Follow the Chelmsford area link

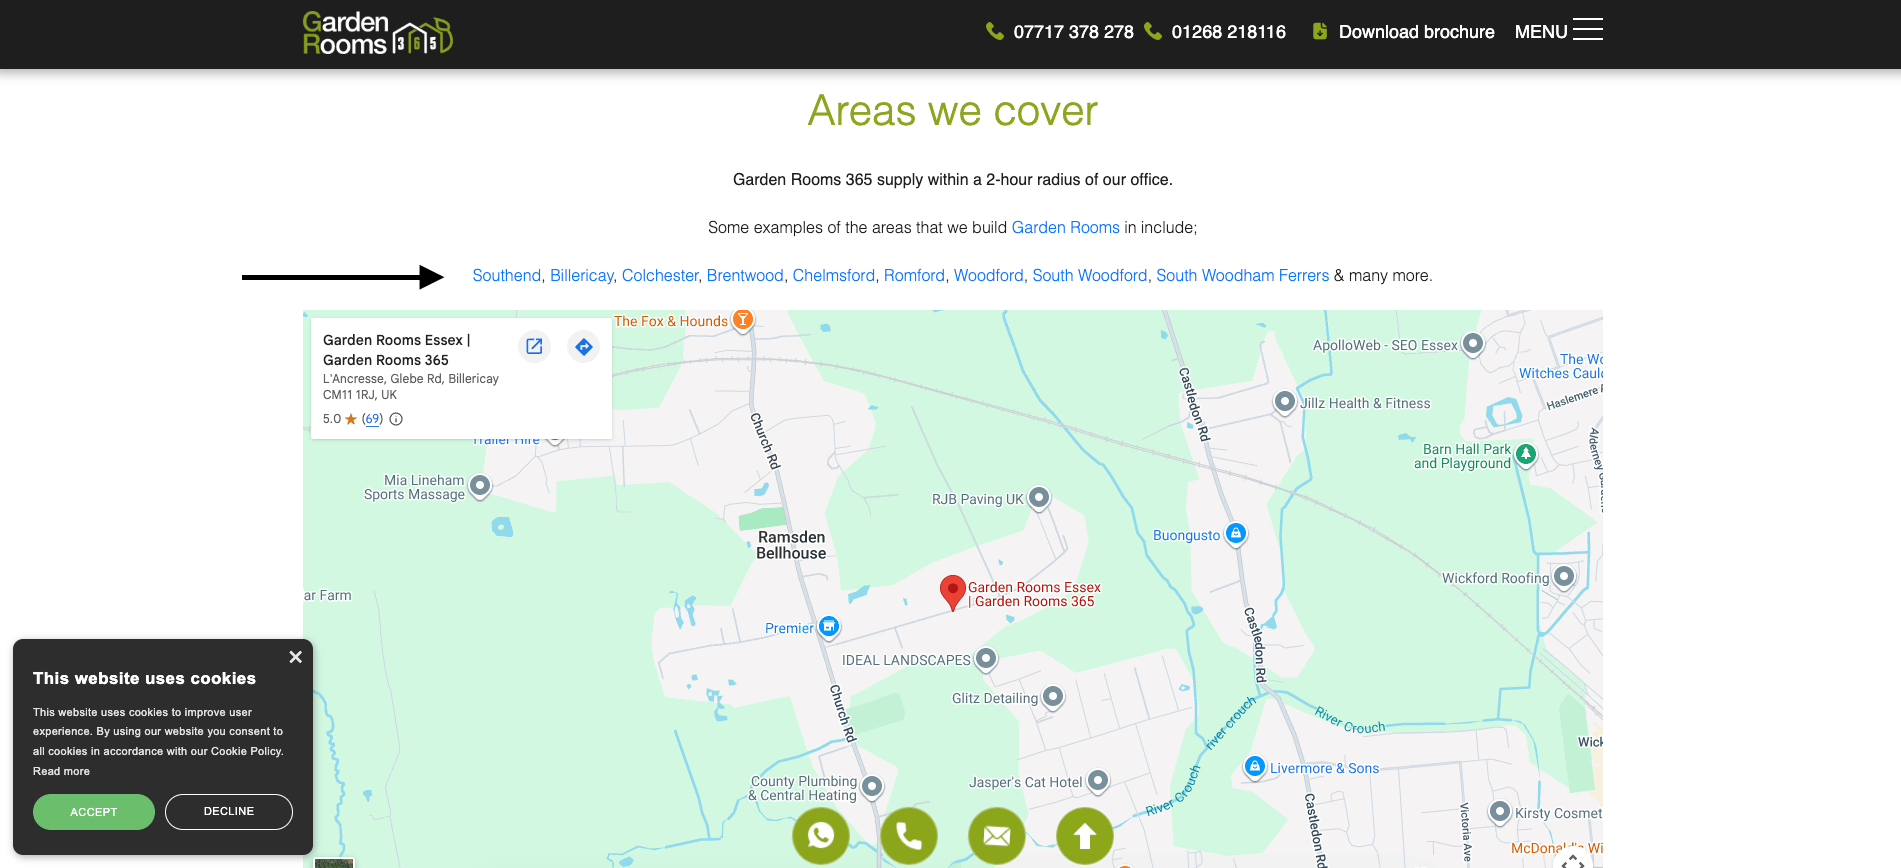834,276
